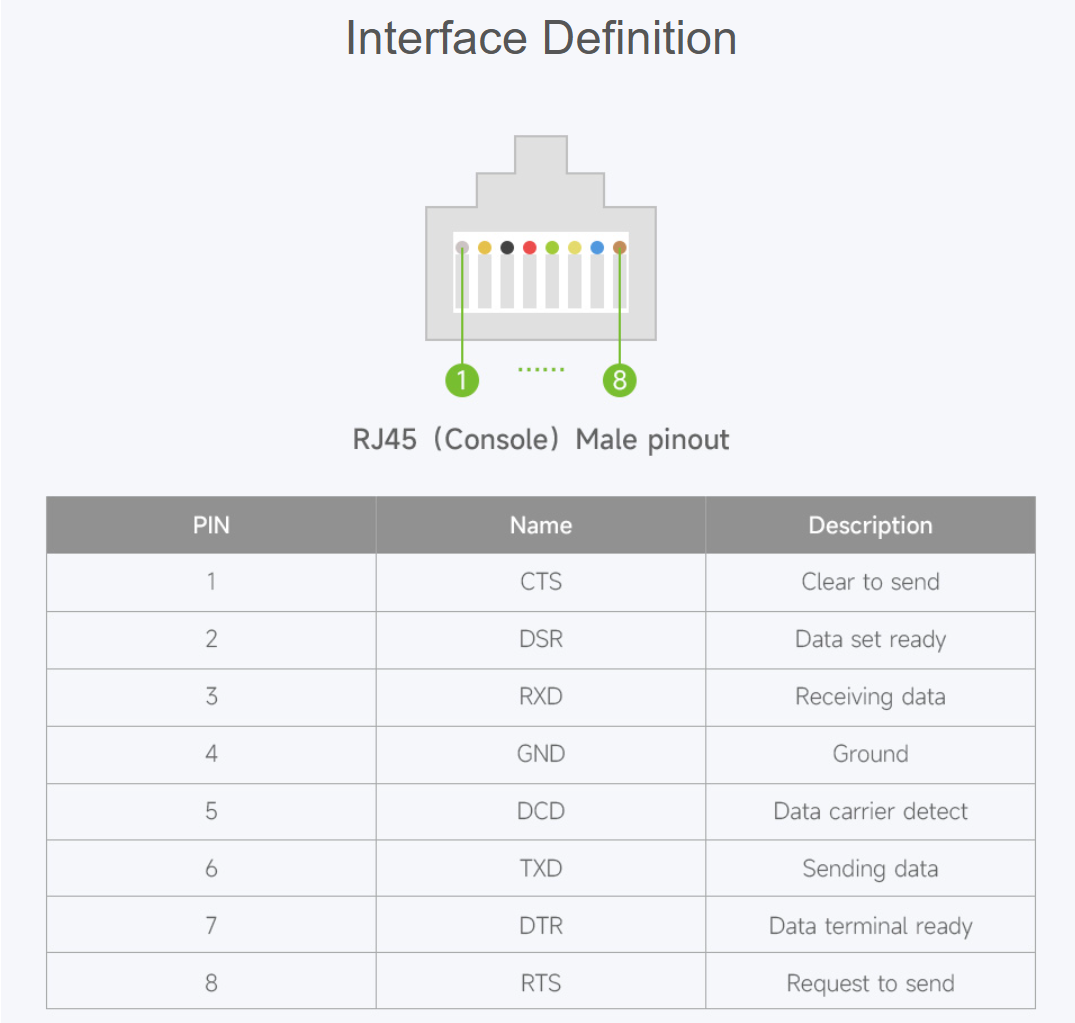
Task: Select the red pin dot in connector
Action: point(529,248)
